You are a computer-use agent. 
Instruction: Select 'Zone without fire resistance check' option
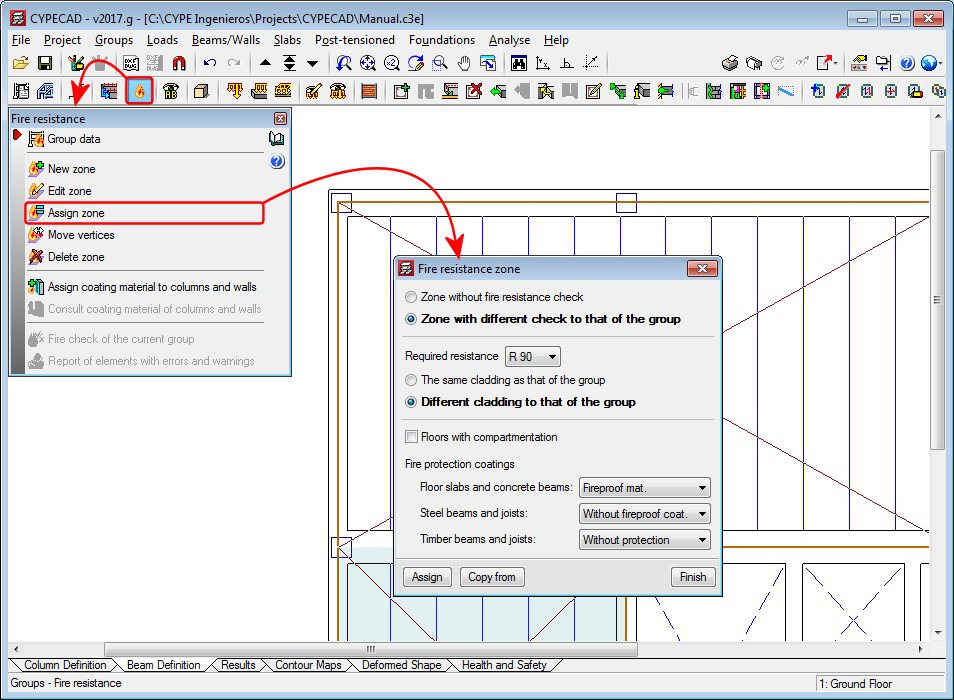pos(411,297)
